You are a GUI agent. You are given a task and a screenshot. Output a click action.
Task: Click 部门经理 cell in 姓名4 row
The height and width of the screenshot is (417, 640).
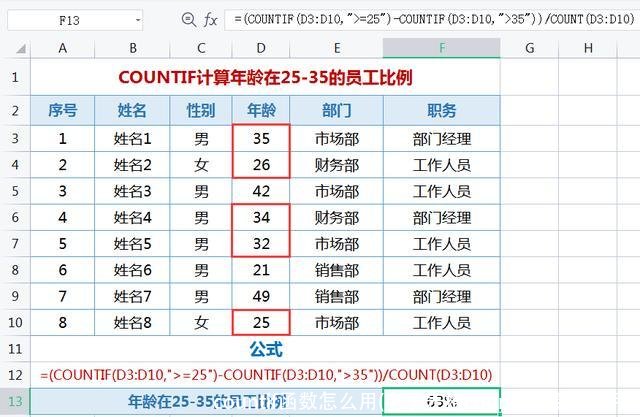(442, 217)
